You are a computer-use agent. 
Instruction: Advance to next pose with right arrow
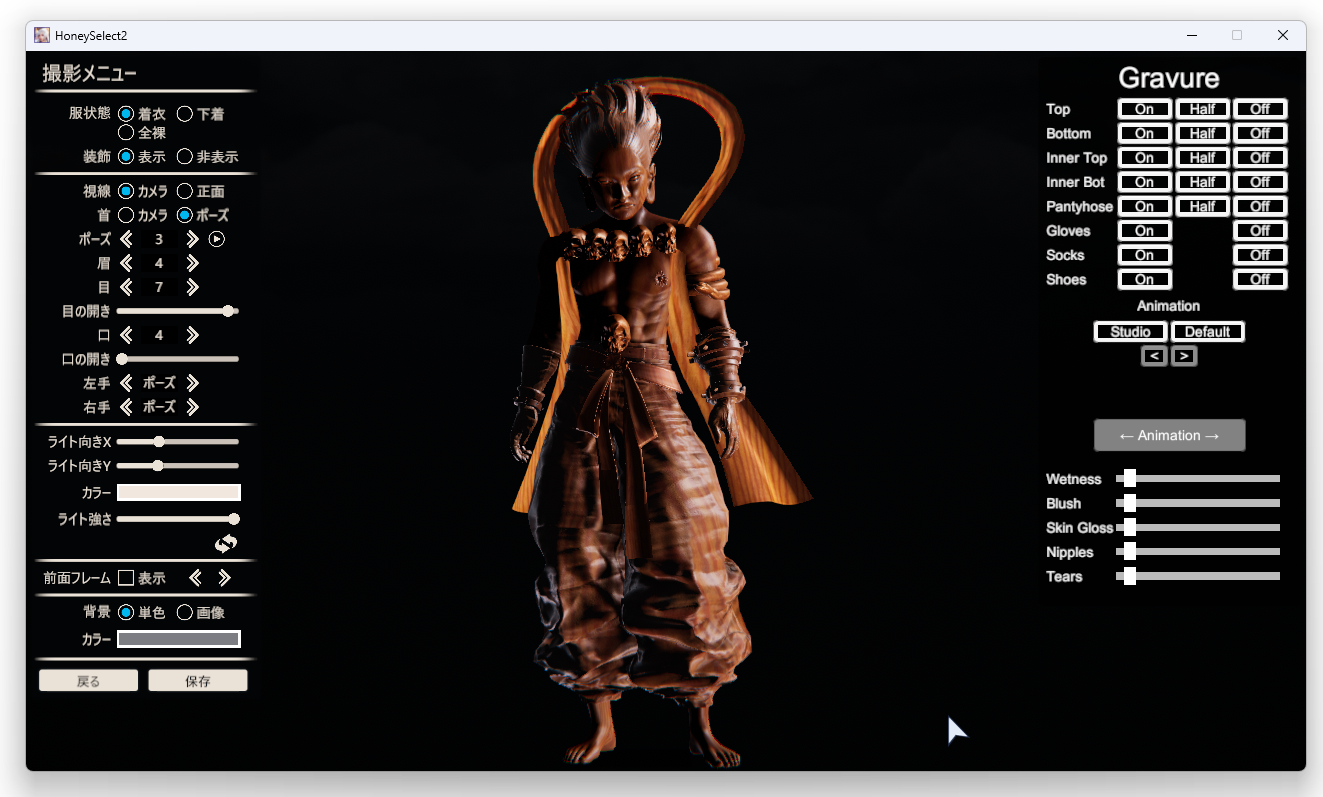click(193, 239)
